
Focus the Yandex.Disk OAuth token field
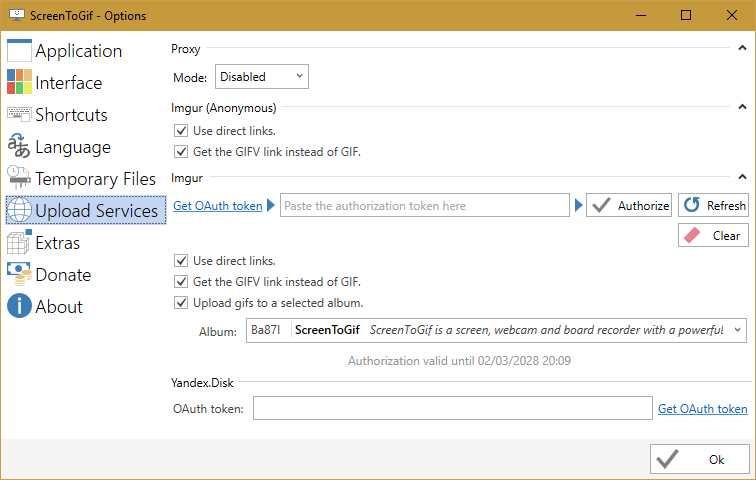[452, 408]
